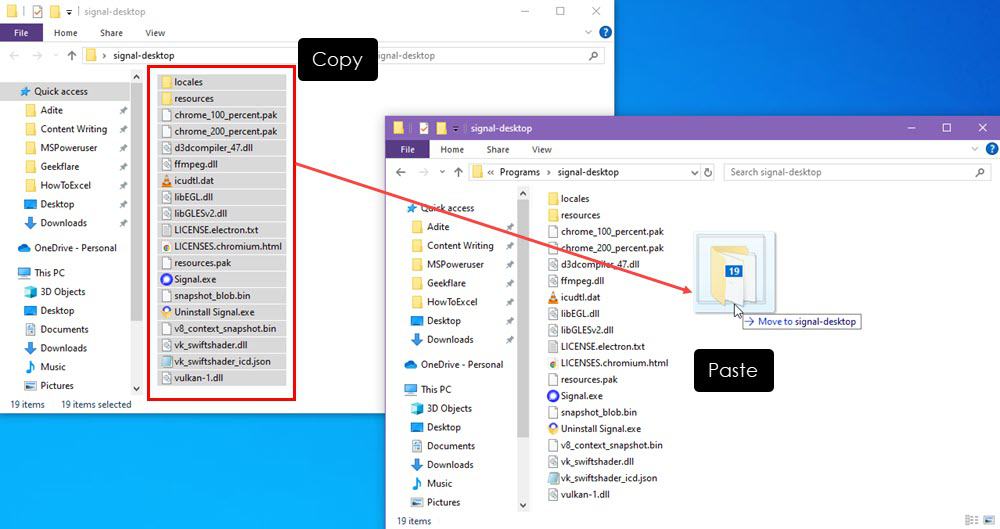The height and width of the screenshot is (529, 1000).
Task: Open address history dropdown in front window
Action: 695,172
